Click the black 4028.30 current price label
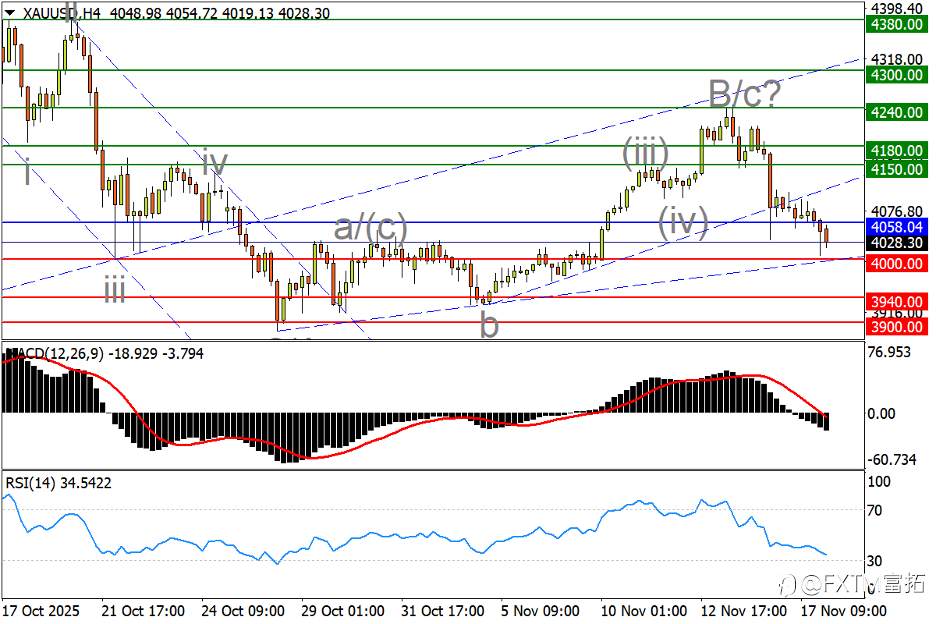The width and height of the screenshot is (936, 624). [897, 242]
